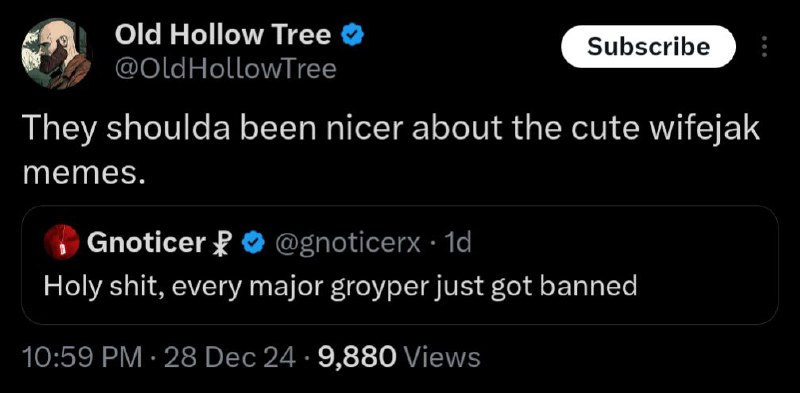Subscribe to Old Hollow Tree

coord(648,46)
